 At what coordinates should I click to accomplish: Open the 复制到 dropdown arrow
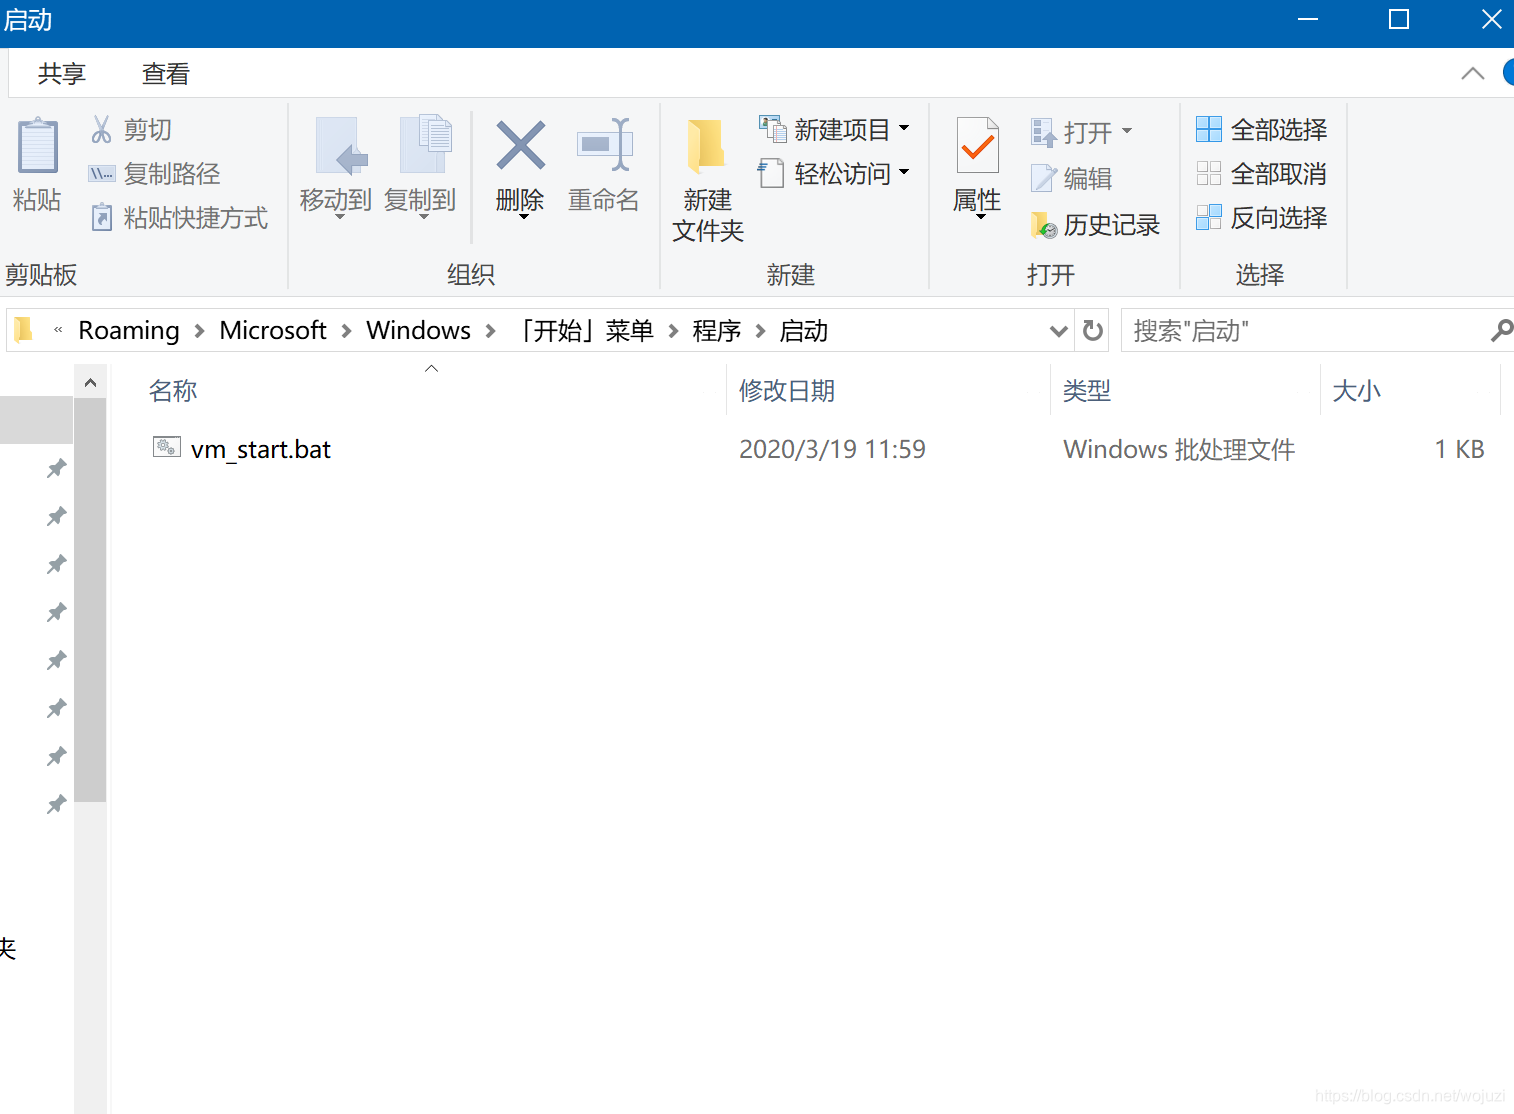(x=424, y=217)
